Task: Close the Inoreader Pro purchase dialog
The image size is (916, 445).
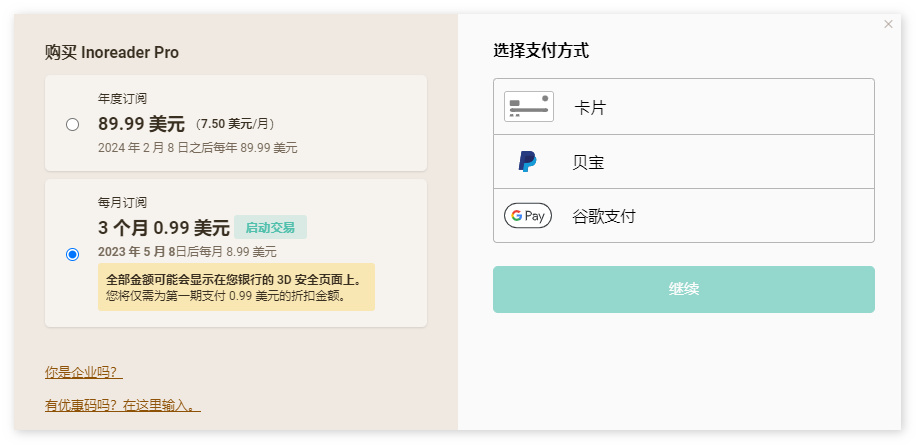Action: pos(888,24)
